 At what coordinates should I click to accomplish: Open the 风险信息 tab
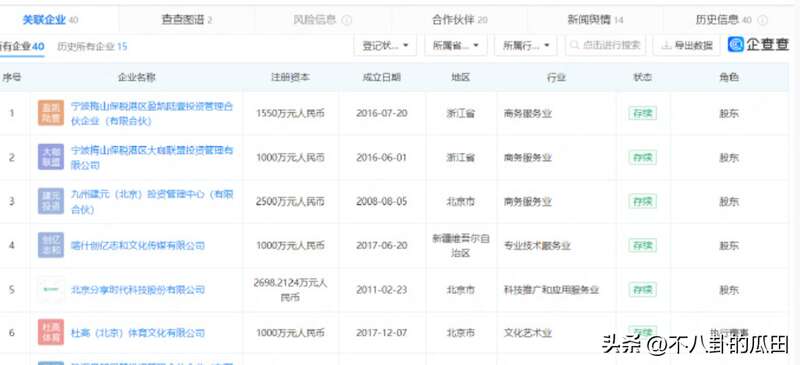(x=322, y=20)
